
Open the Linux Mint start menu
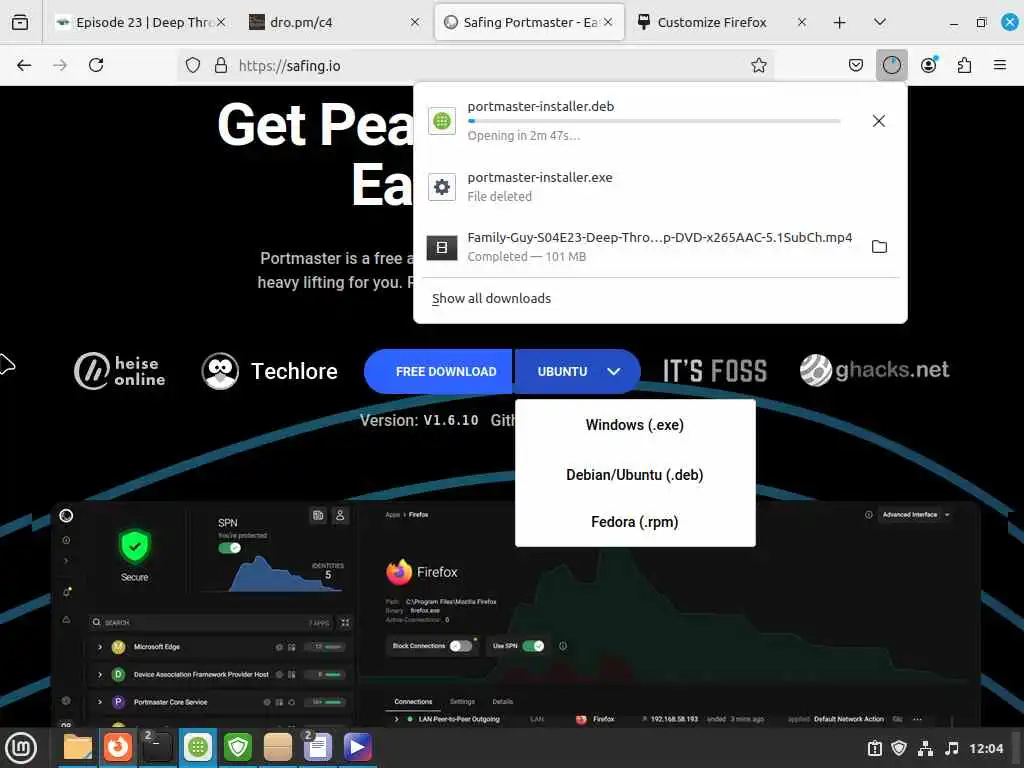pos(21,748)
